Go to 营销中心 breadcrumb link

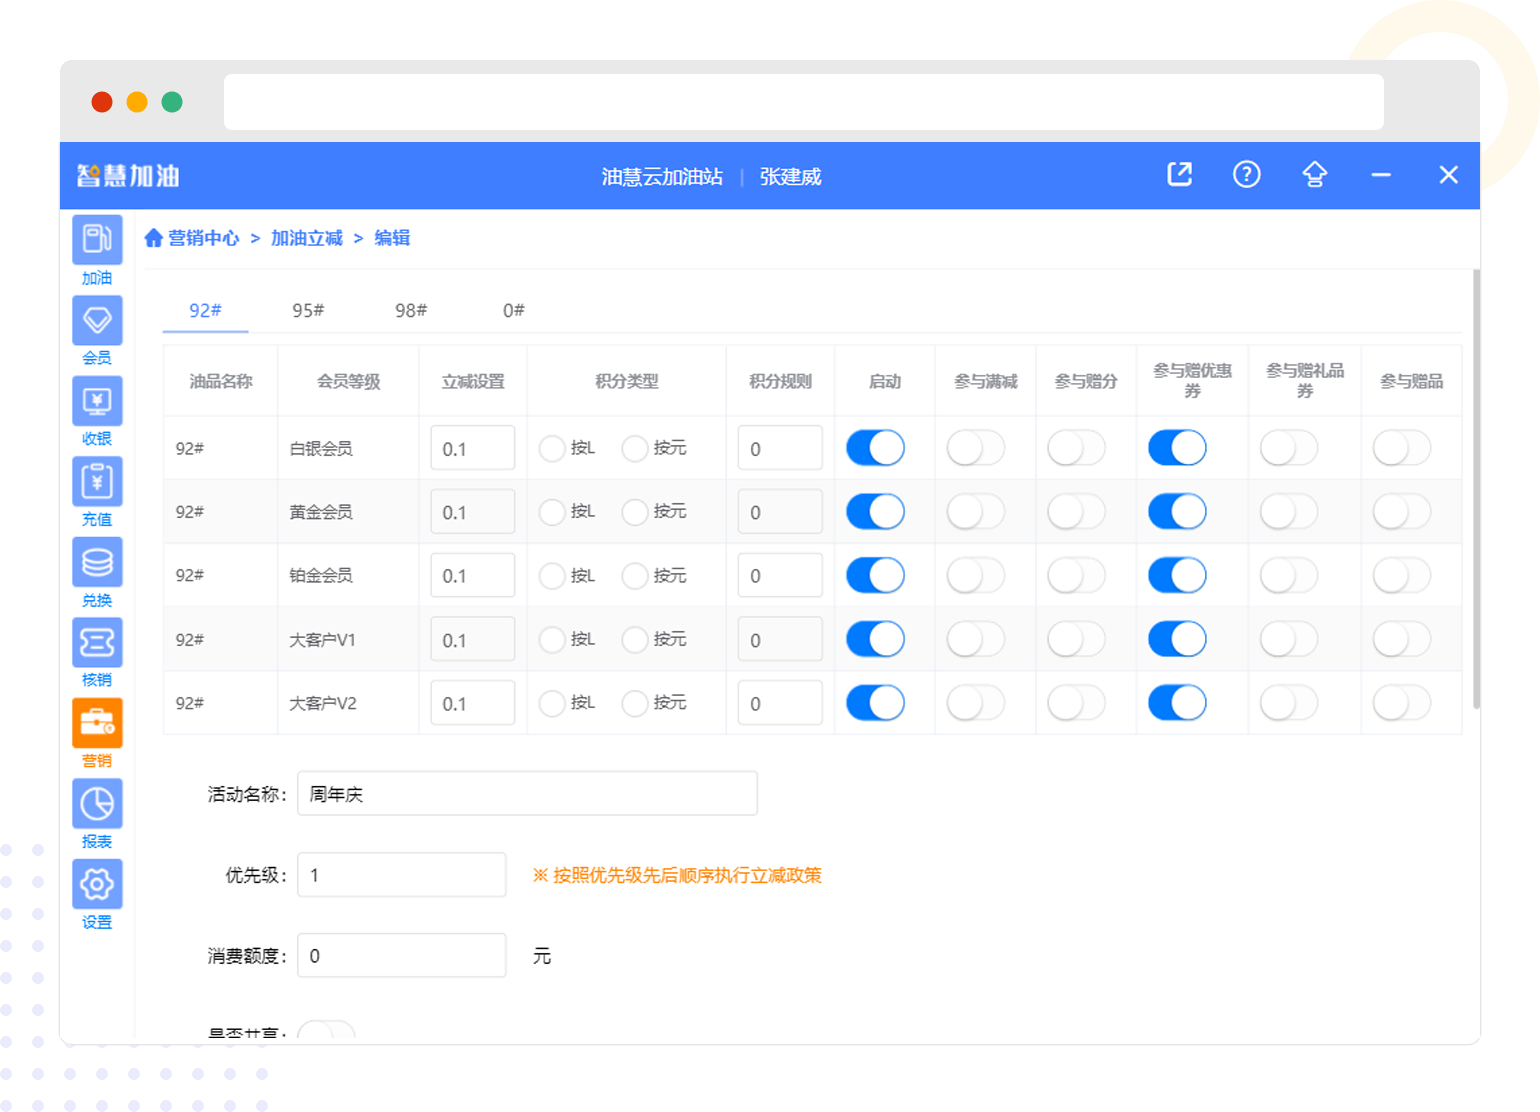pos(203,238)
